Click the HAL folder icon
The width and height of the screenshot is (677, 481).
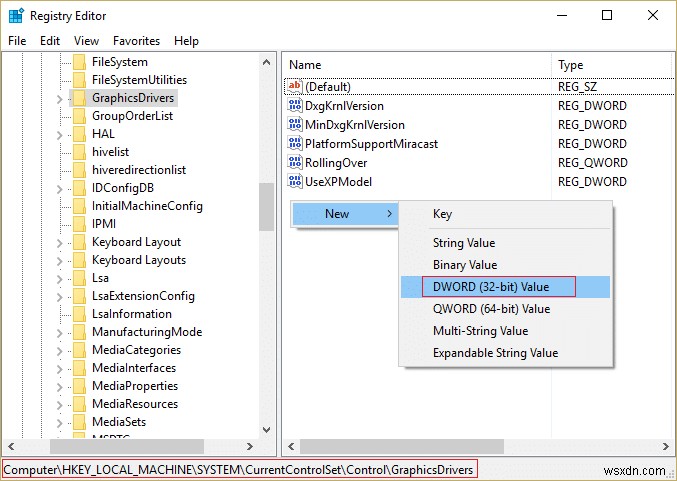[x=79, y=134]
